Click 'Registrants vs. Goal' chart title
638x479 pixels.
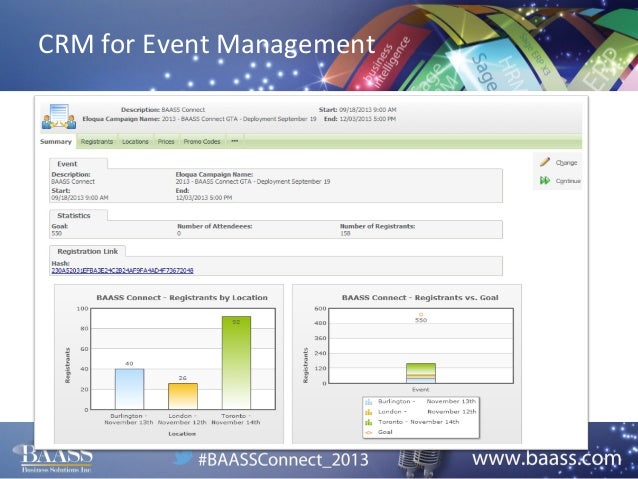coord(420,297)
